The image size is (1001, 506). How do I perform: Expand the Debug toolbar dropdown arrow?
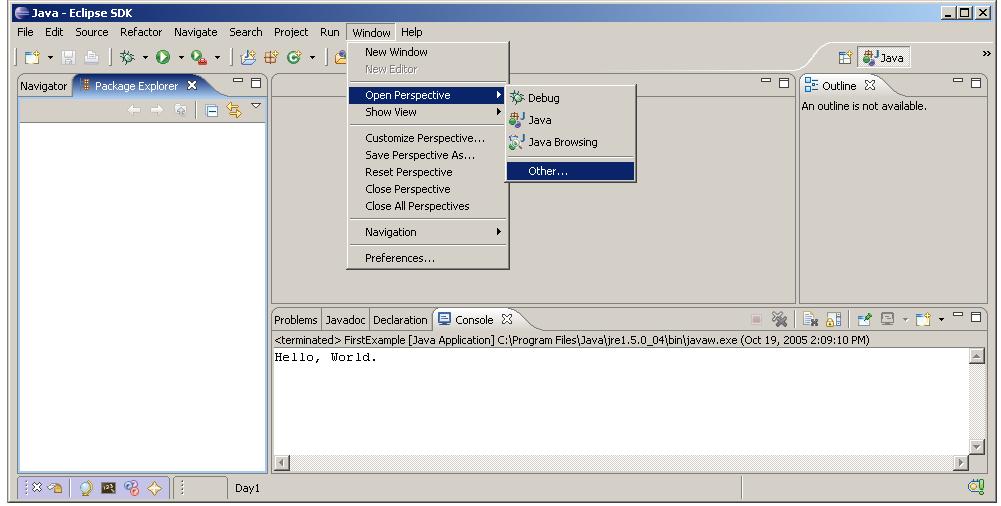145,57
